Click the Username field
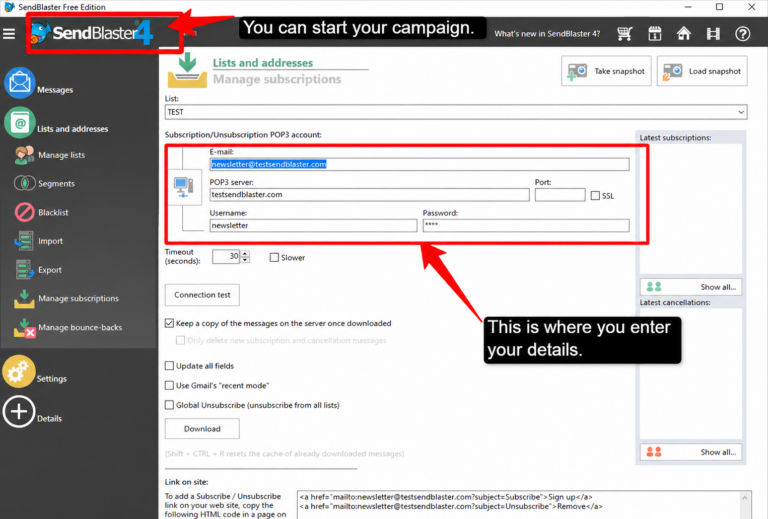This screenshot has width=768, height=519. point(313,225)
